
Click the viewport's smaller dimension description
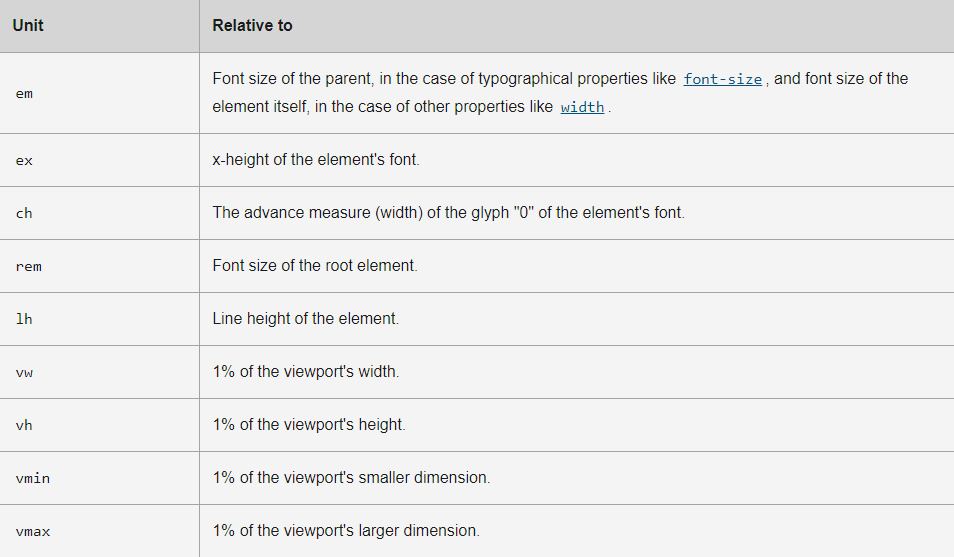(x=351, y=477)
